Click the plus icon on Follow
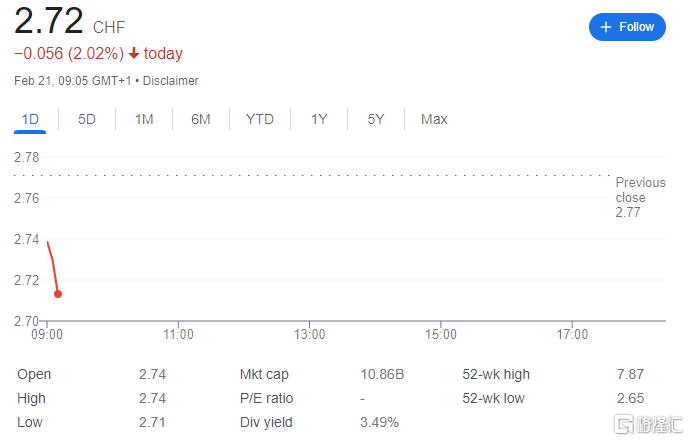This screenshot has width=689, height=441. [606, 27]
